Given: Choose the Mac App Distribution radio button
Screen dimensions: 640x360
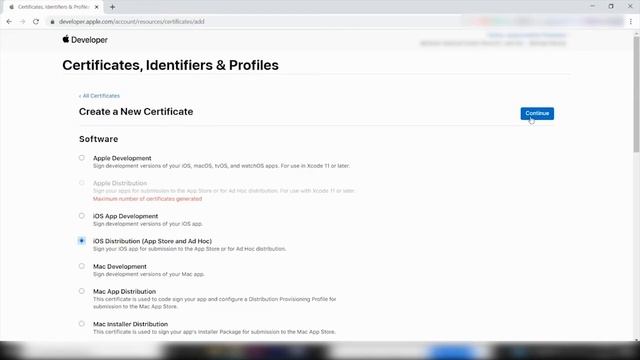Looking at the screenshot, I should [x=82, y=291].
